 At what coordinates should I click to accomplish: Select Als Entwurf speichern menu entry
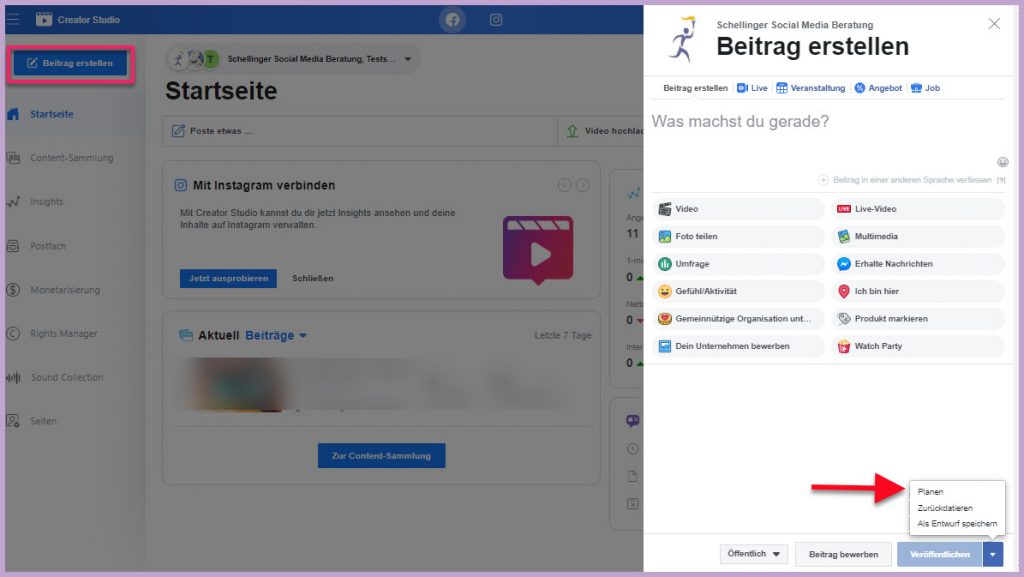point(957,523)
